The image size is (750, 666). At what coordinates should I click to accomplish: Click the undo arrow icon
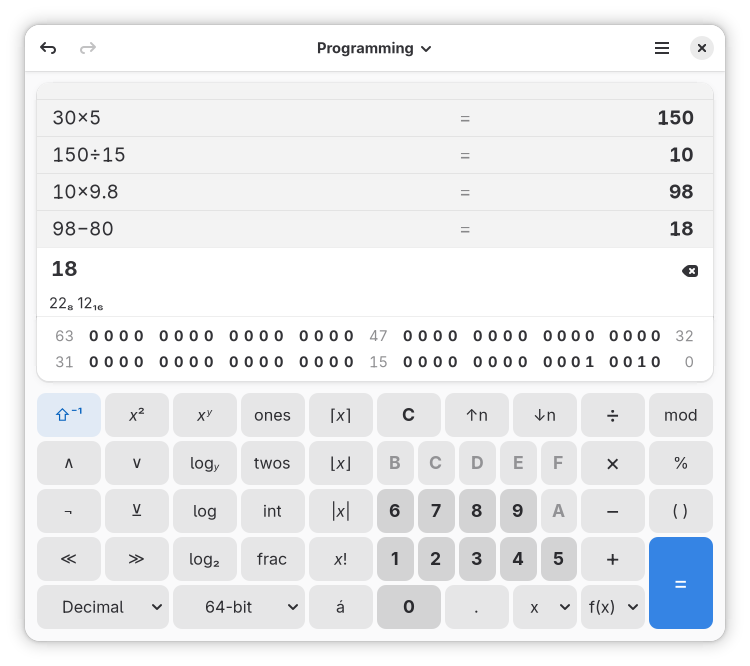48,48
